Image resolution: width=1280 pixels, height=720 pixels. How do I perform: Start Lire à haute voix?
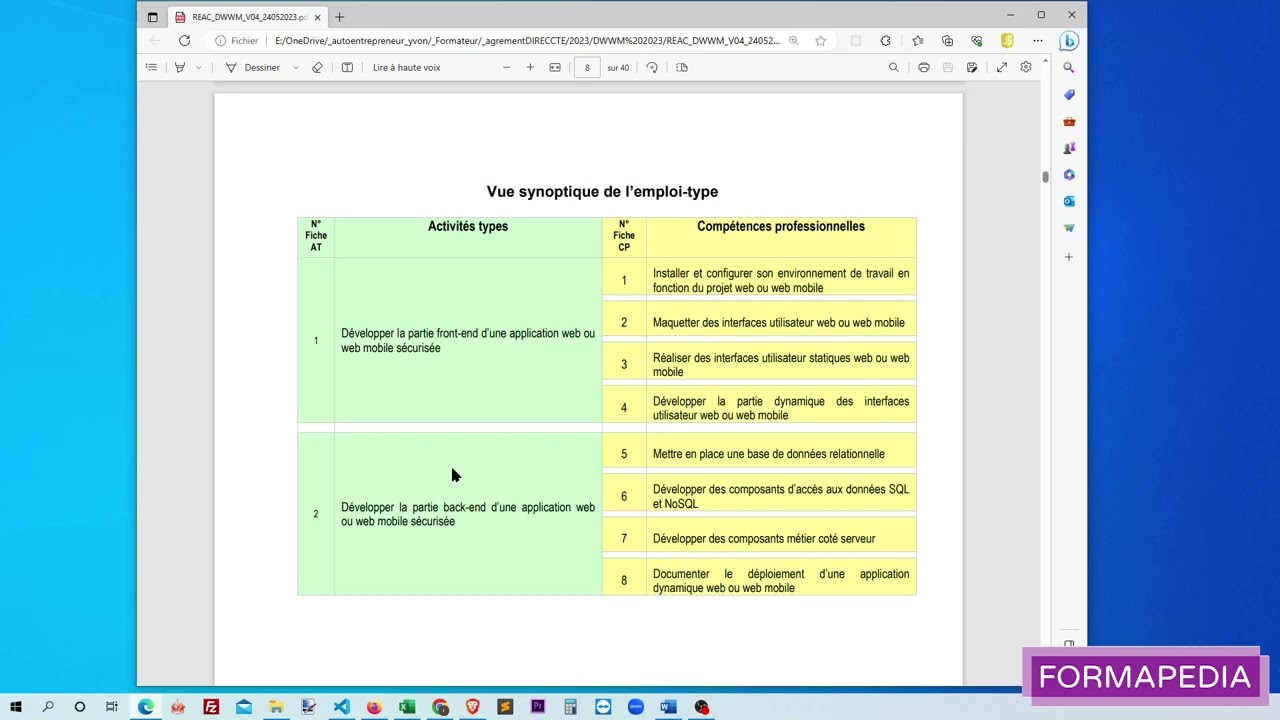(x=406, y=67)
